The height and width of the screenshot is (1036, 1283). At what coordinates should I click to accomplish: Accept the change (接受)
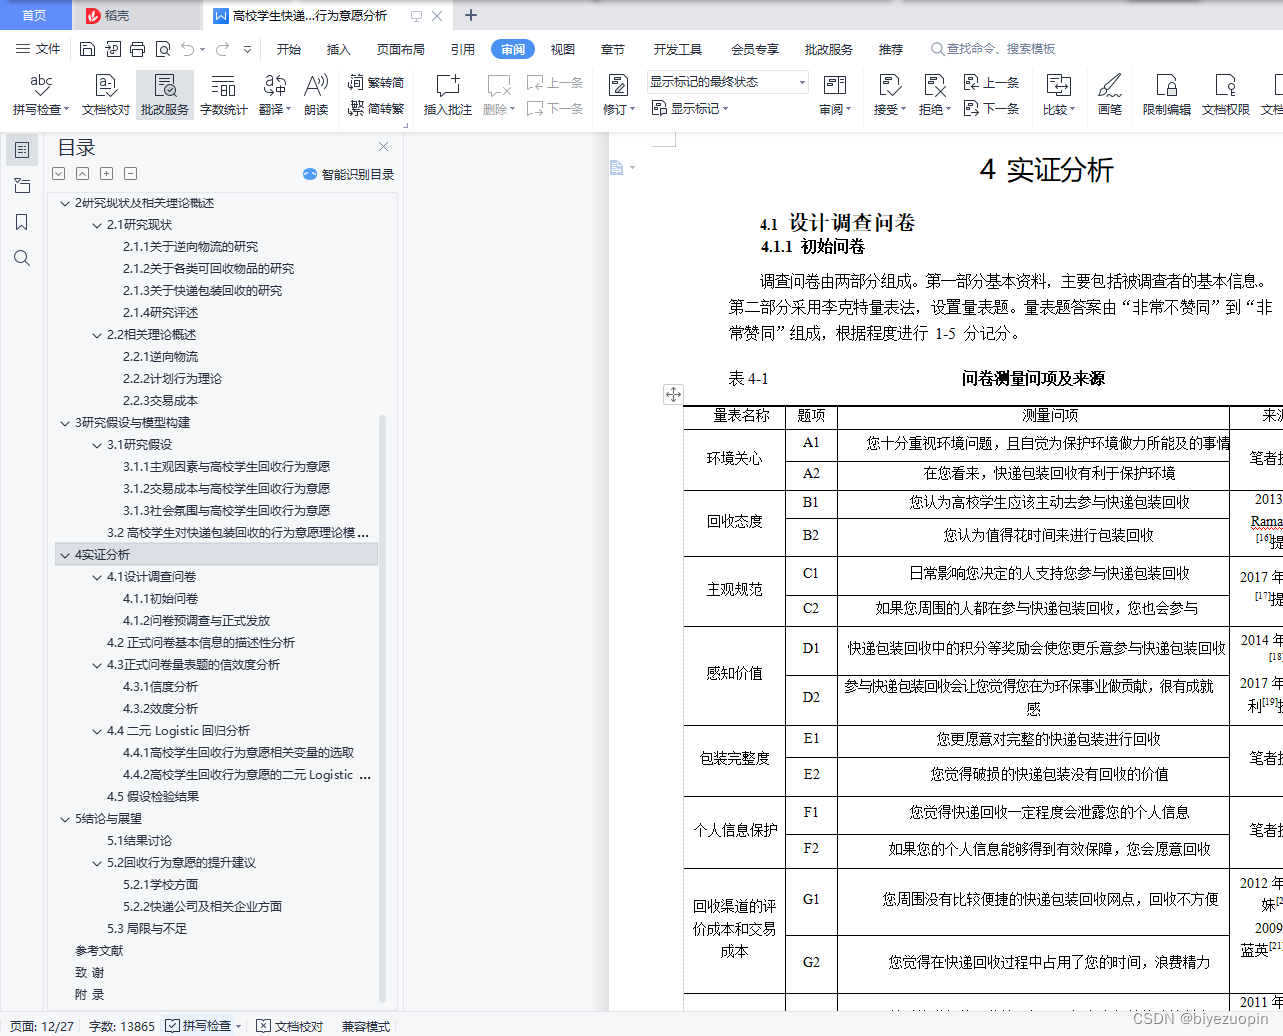pos(889,95)
